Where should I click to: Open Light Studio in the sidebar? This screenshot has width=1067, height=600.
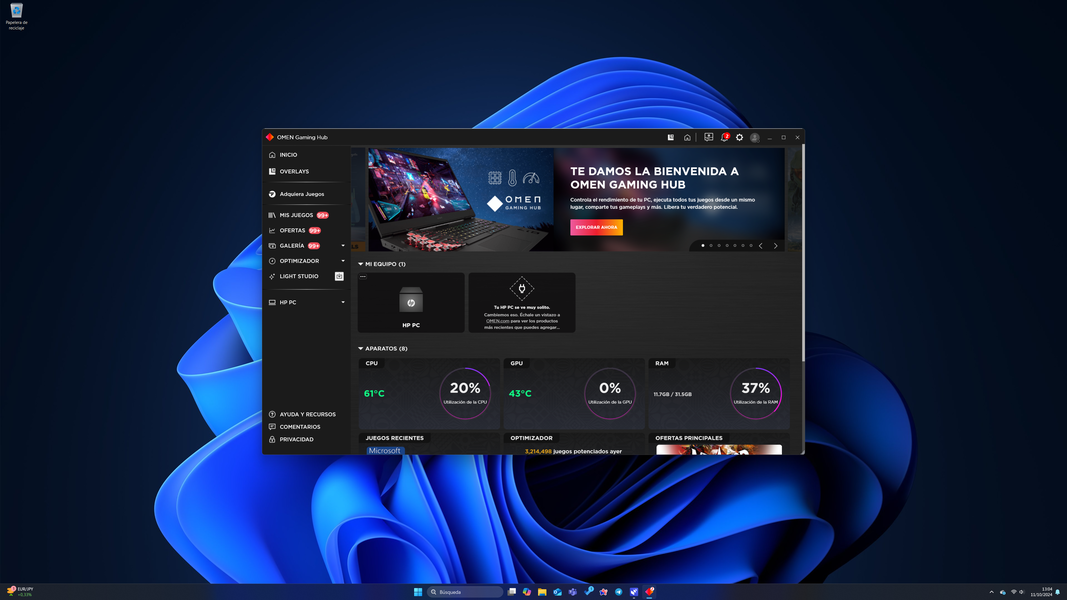click(299, 276)
